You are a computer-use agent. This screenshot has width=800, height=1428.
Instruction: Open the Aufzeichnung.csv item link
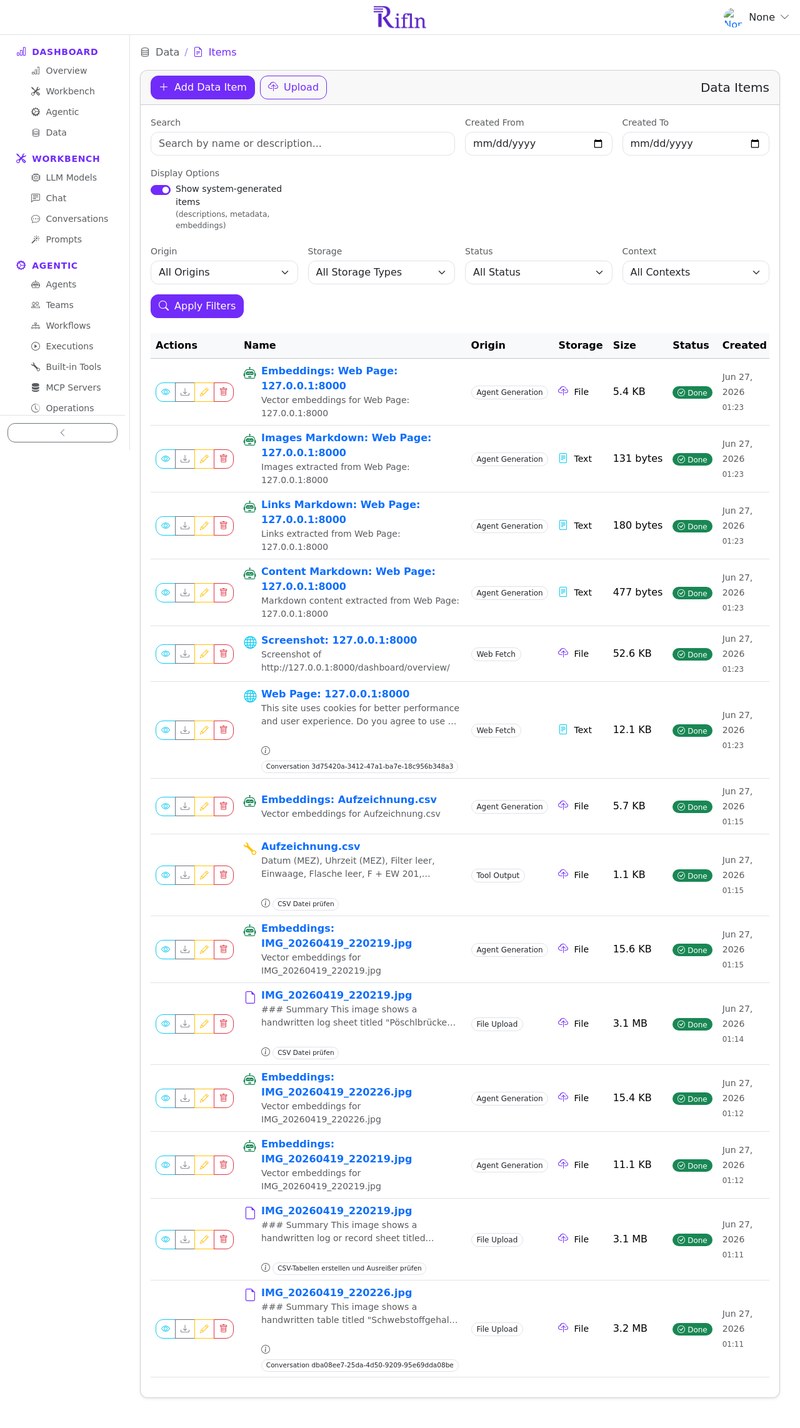click(310, 847)
